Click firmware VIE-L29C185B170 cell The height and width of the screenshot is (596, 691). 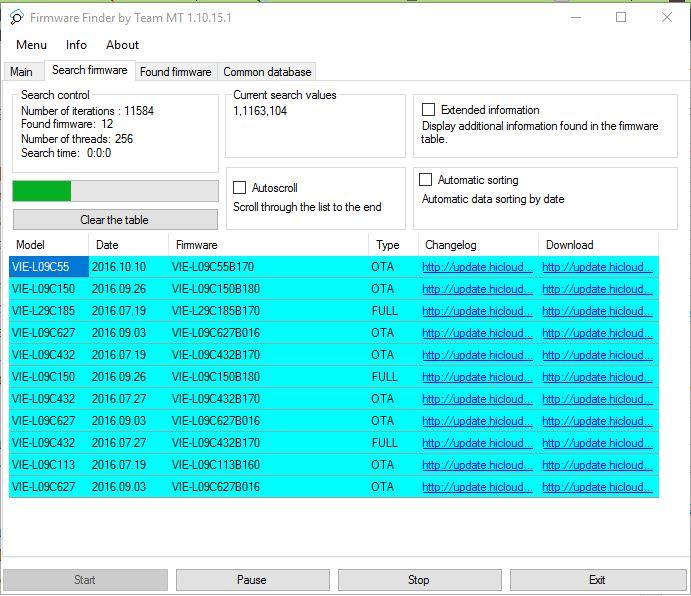(268, 311)
